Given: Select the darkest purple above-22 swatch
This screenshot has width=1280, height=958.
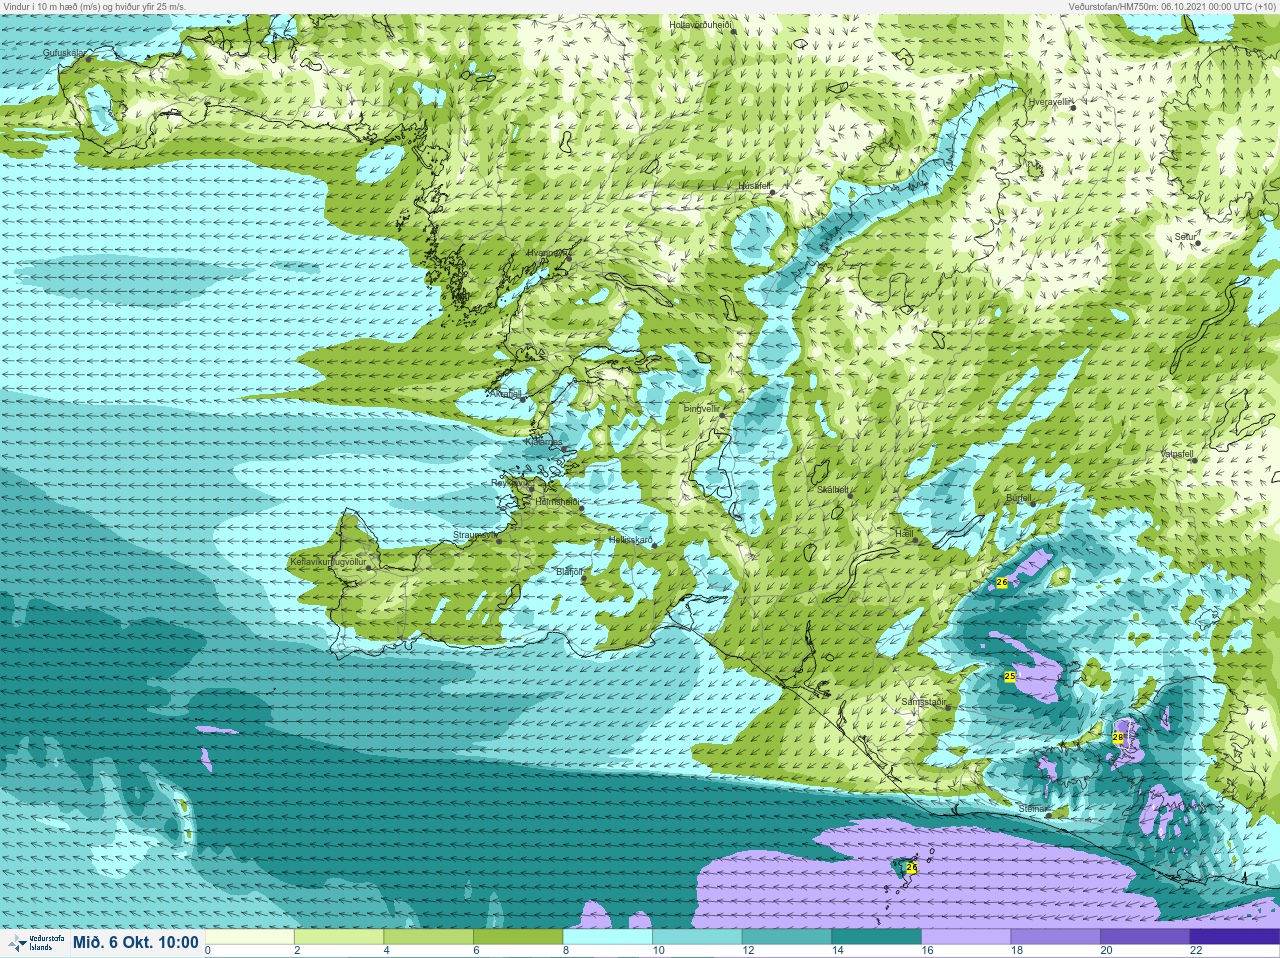Looking at the screenshot, I should 1234,937.
